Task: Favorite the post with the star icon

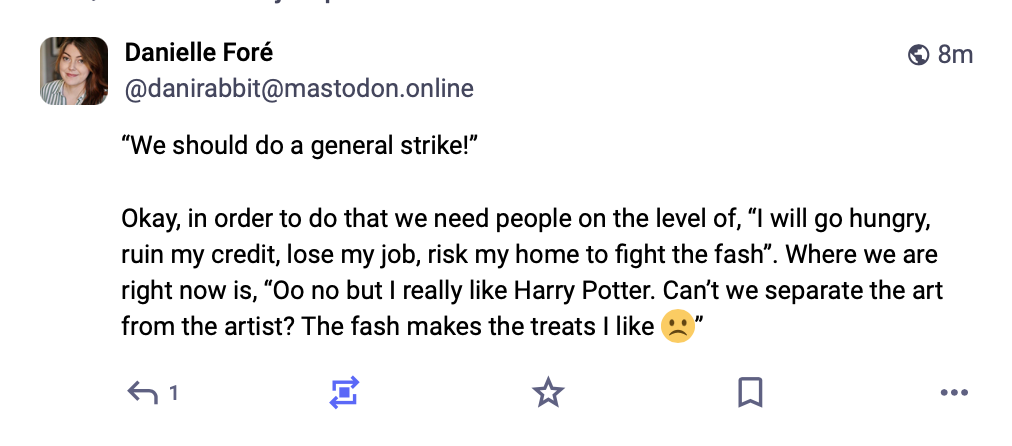Action: 547,393
